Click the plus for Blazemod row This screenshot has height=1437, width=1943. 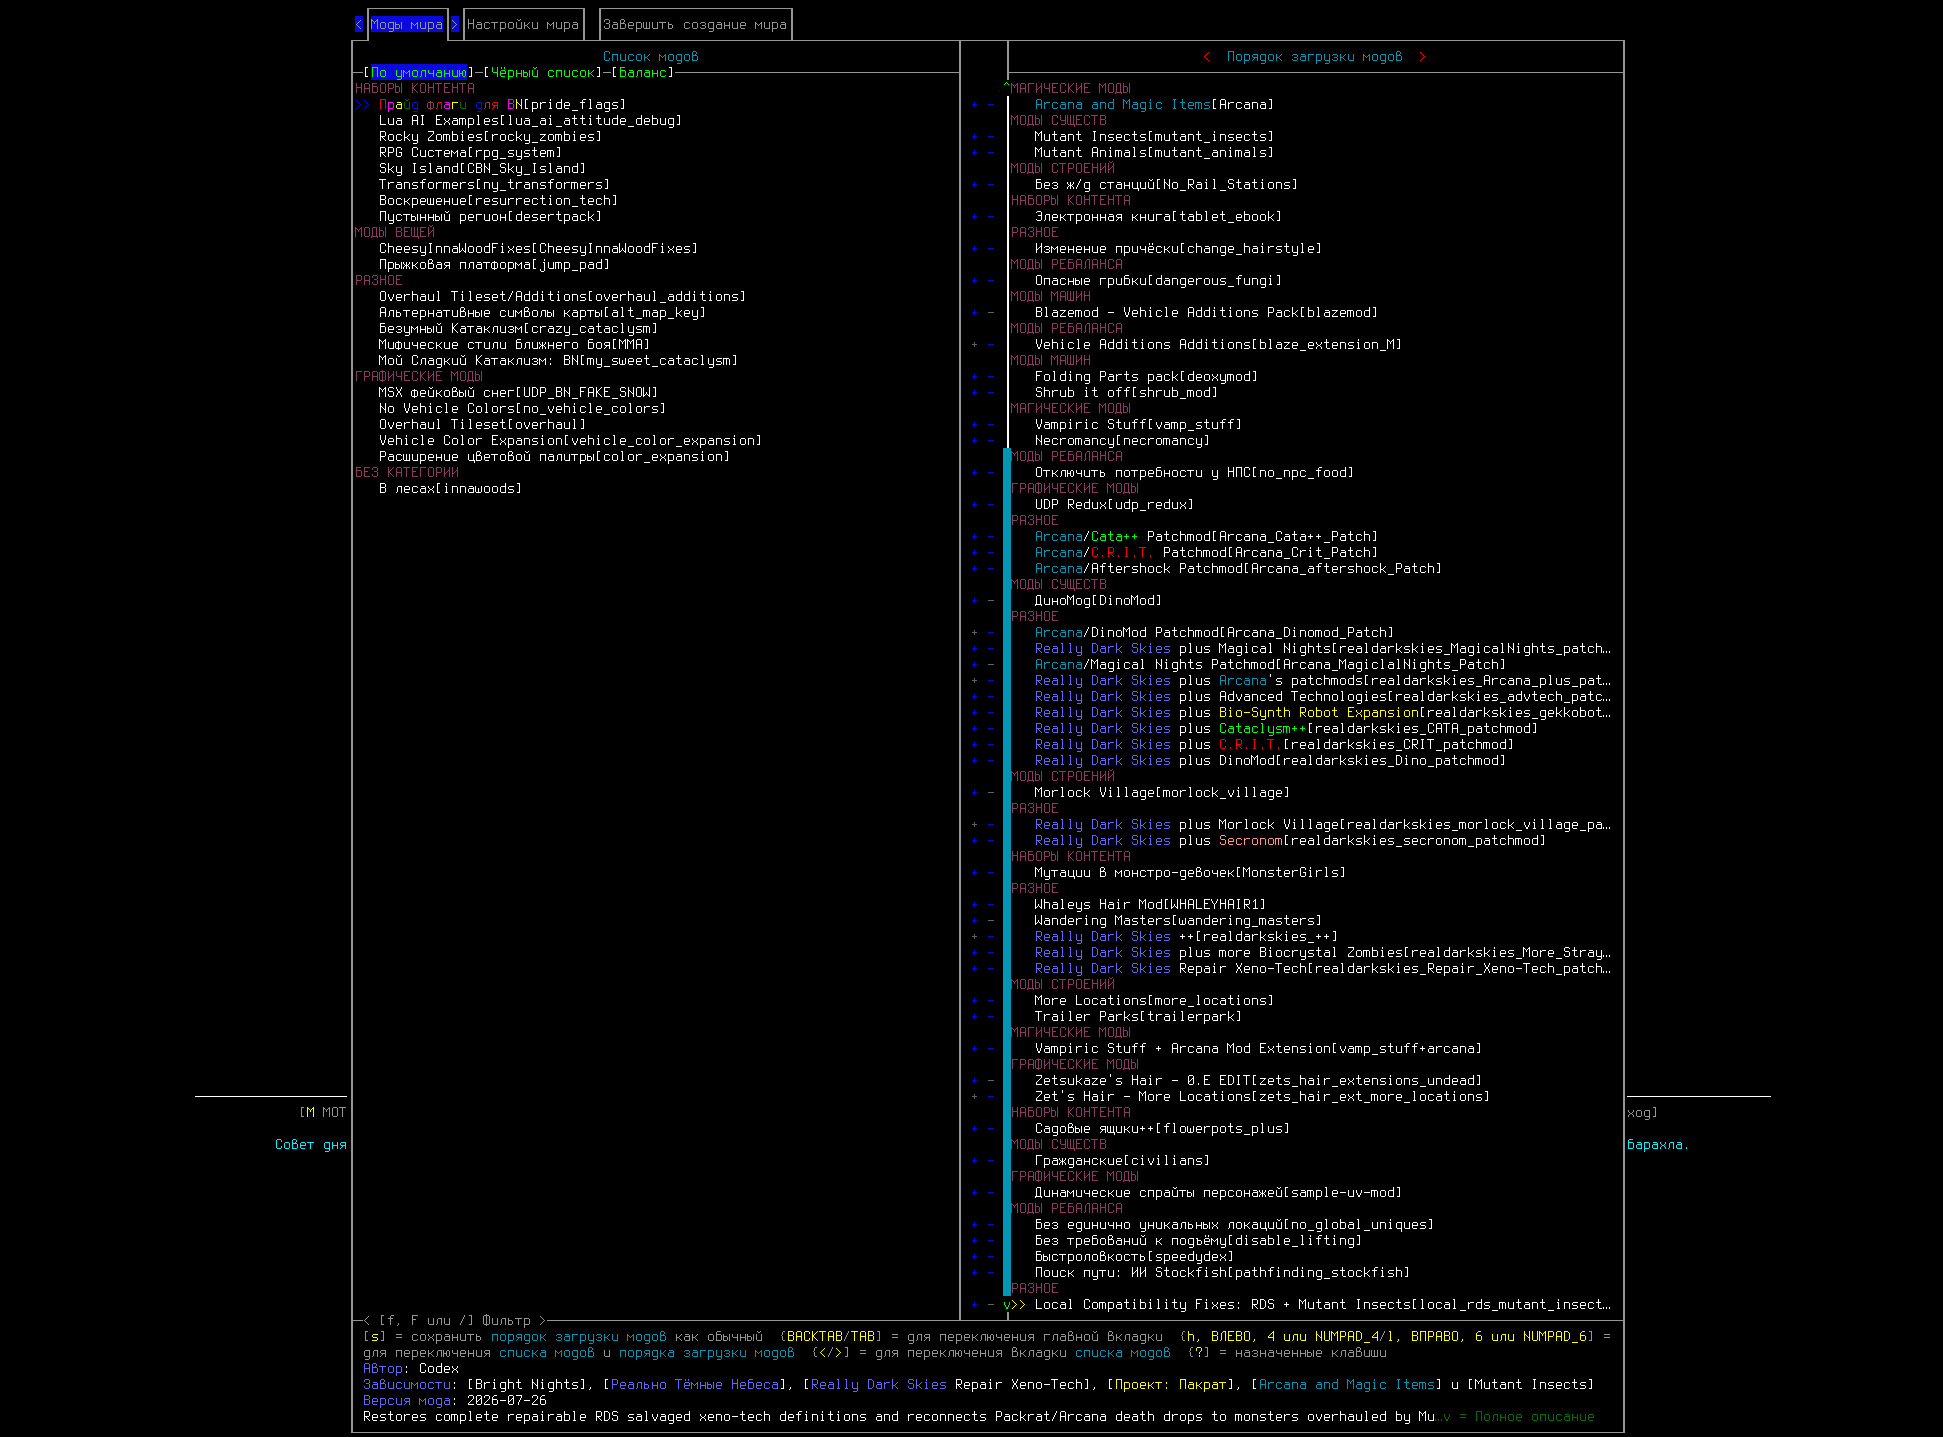tap(975, 313)
